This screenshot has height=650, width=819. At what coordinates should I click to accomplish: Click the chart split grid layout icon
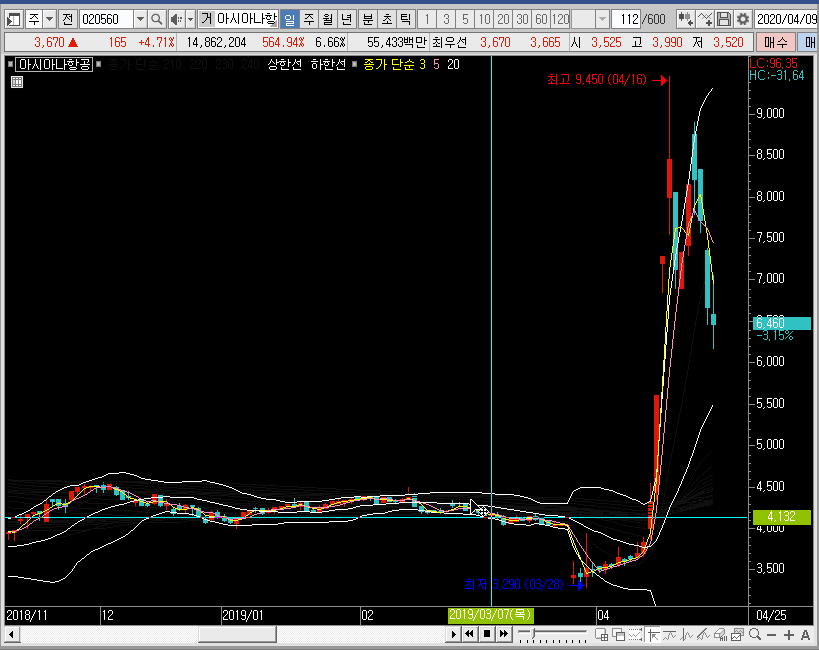(601, 635)
